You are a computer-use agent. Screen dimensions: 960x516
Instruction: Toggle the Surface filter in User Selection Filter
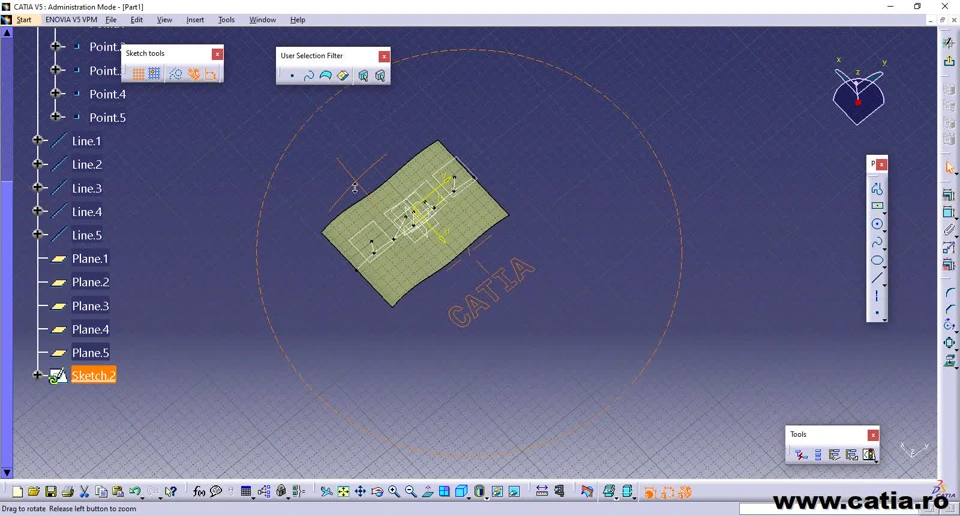[326, 76]
